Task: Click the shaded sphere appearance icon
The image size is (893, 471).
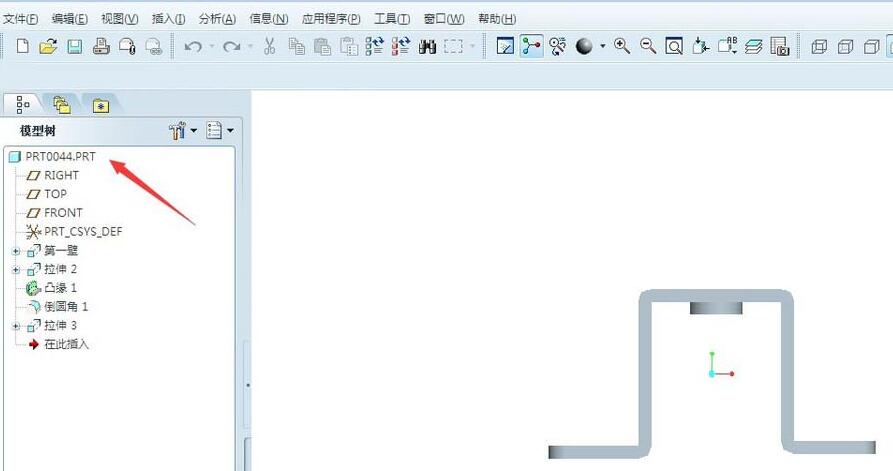Action: pos(584,46)
